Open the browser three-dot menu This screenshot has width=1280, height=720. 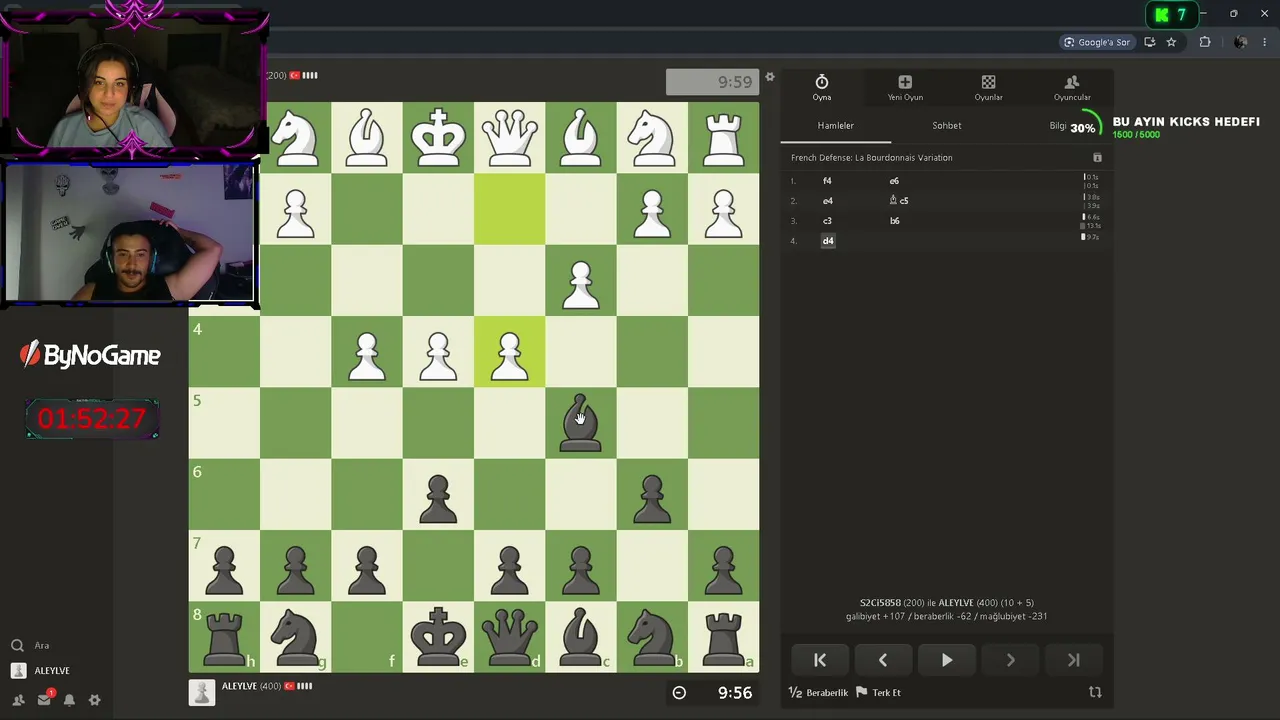(x=1266, y=42)
